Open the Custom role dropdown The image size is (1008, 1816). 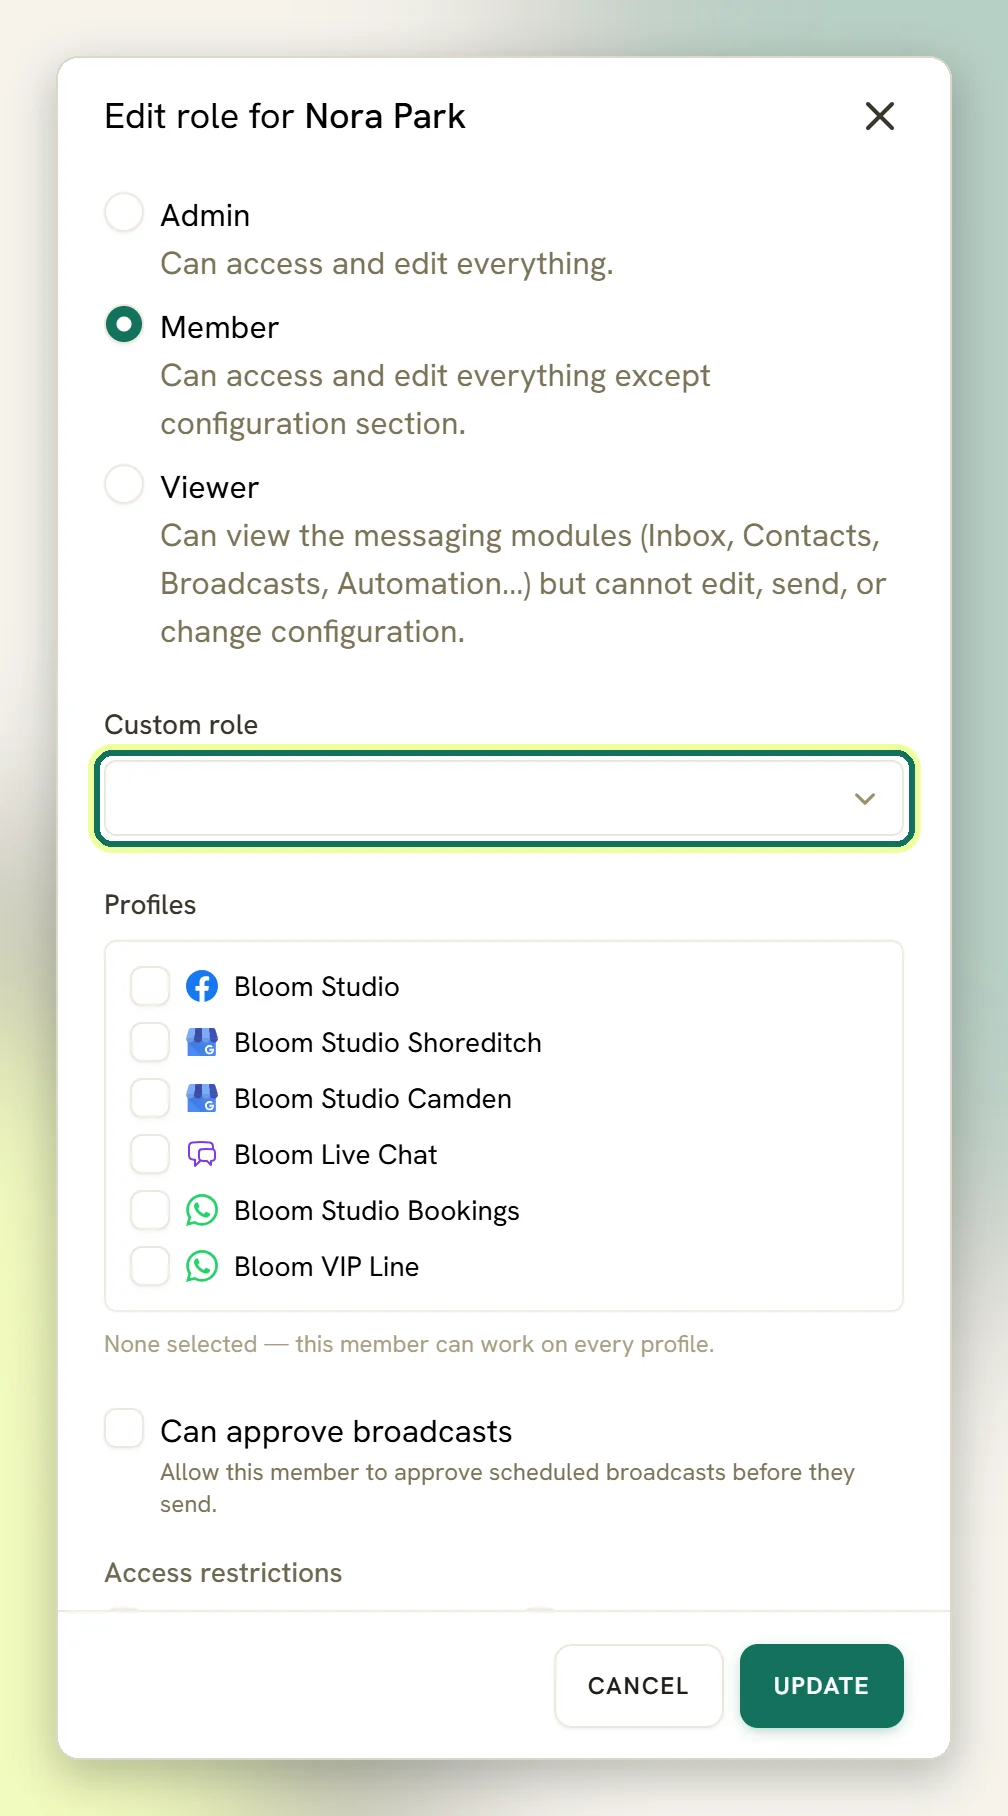pyautogui.click(x=504, y=798)
